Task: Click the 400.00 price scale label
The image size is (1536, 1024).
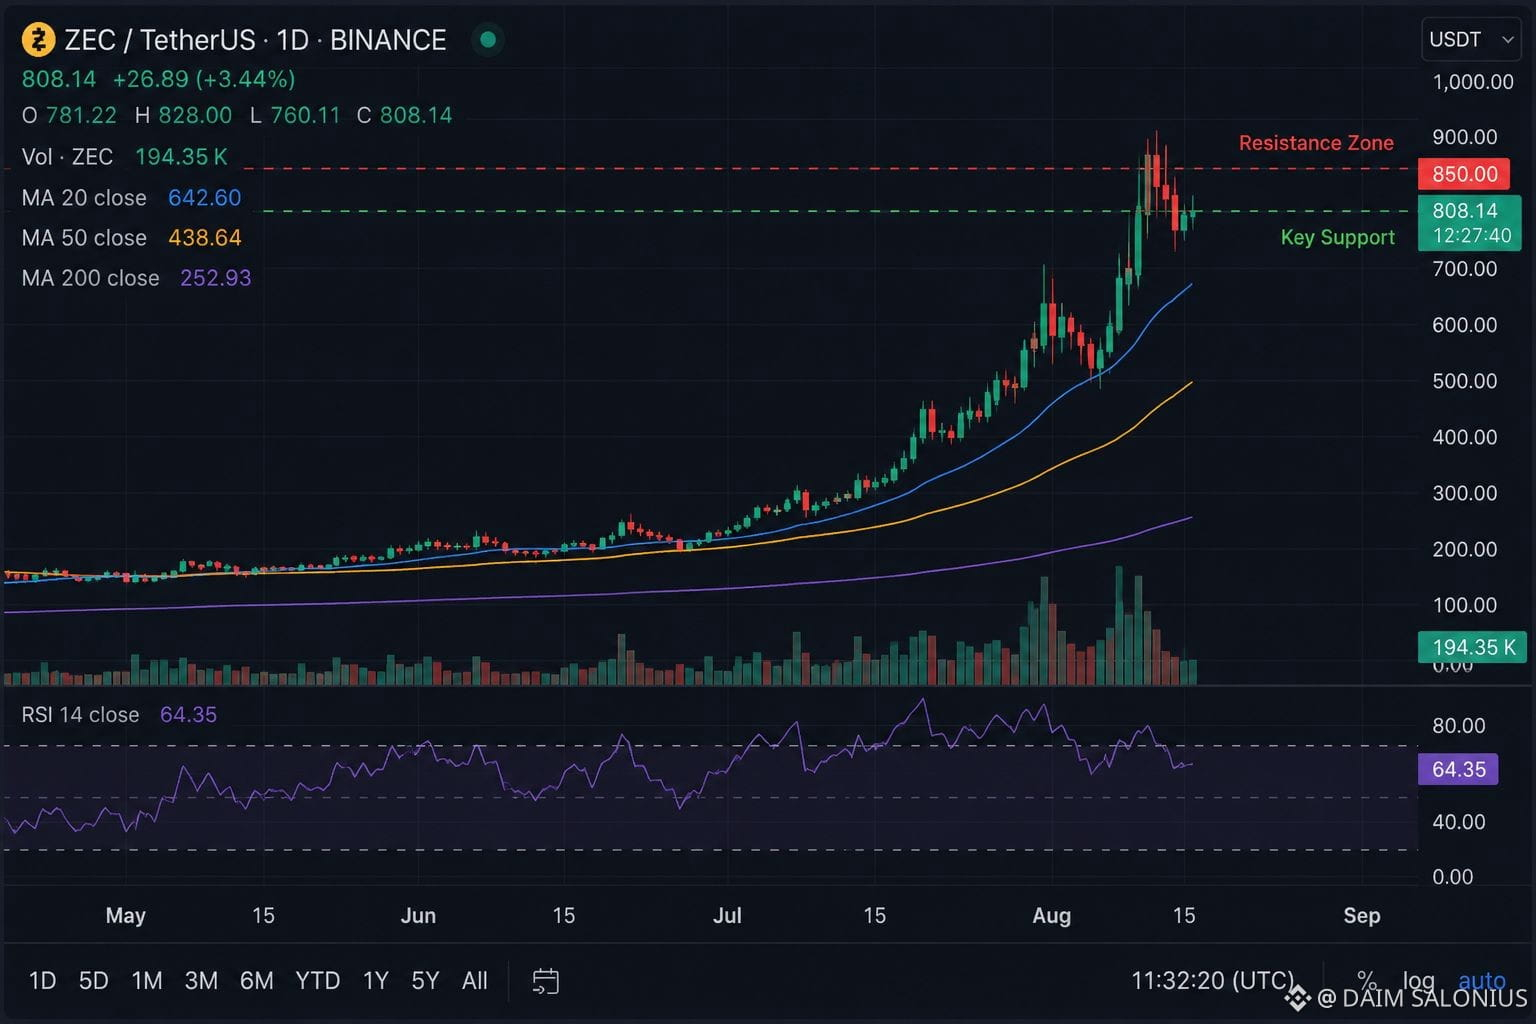Action: pos(1465,437)
